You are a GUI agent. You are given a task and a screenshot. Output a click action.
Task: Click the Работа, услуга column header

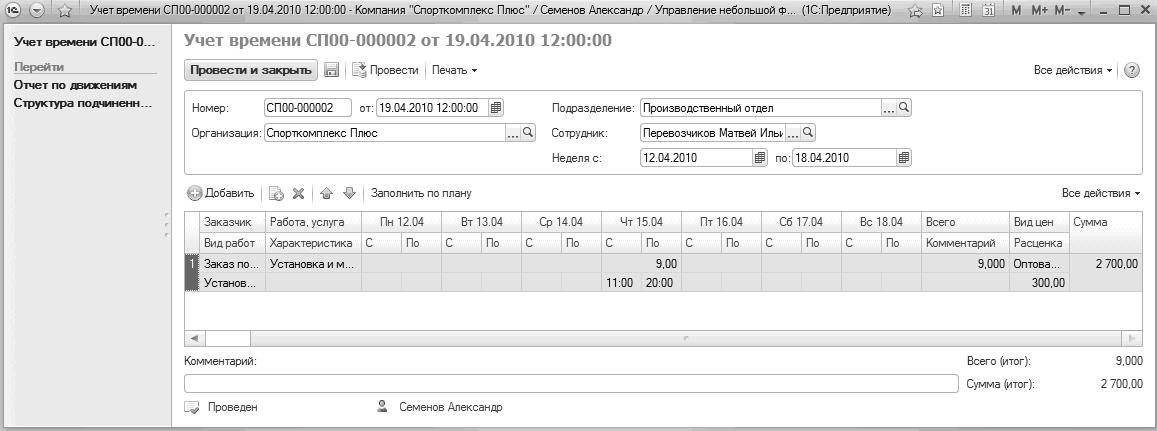314,222
